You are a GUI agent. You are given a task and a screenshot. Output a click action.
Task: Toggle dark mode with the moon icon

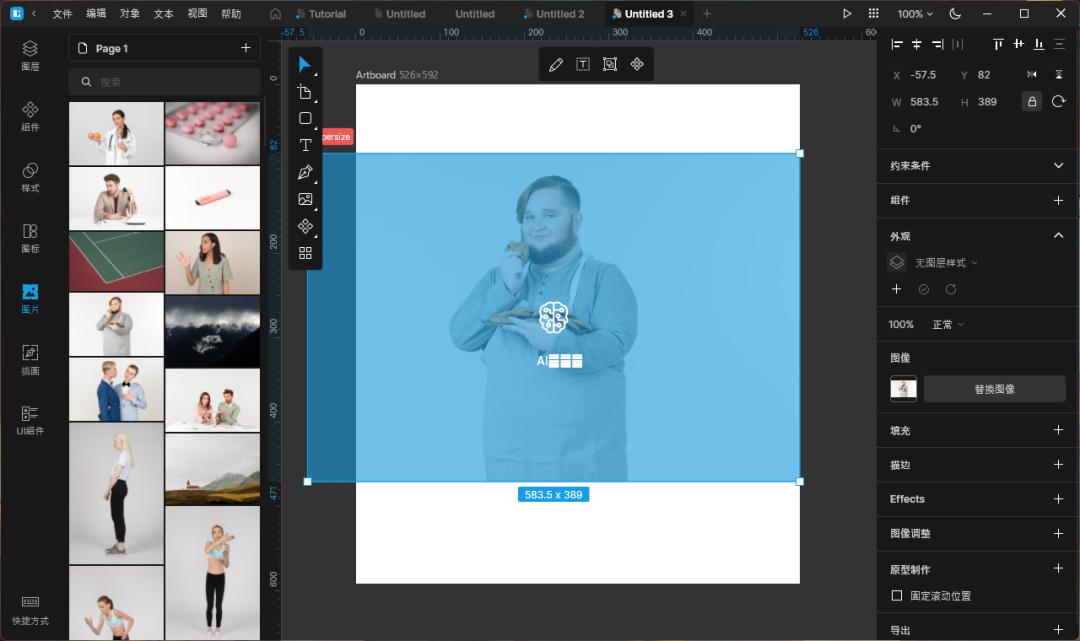point(954,14)
